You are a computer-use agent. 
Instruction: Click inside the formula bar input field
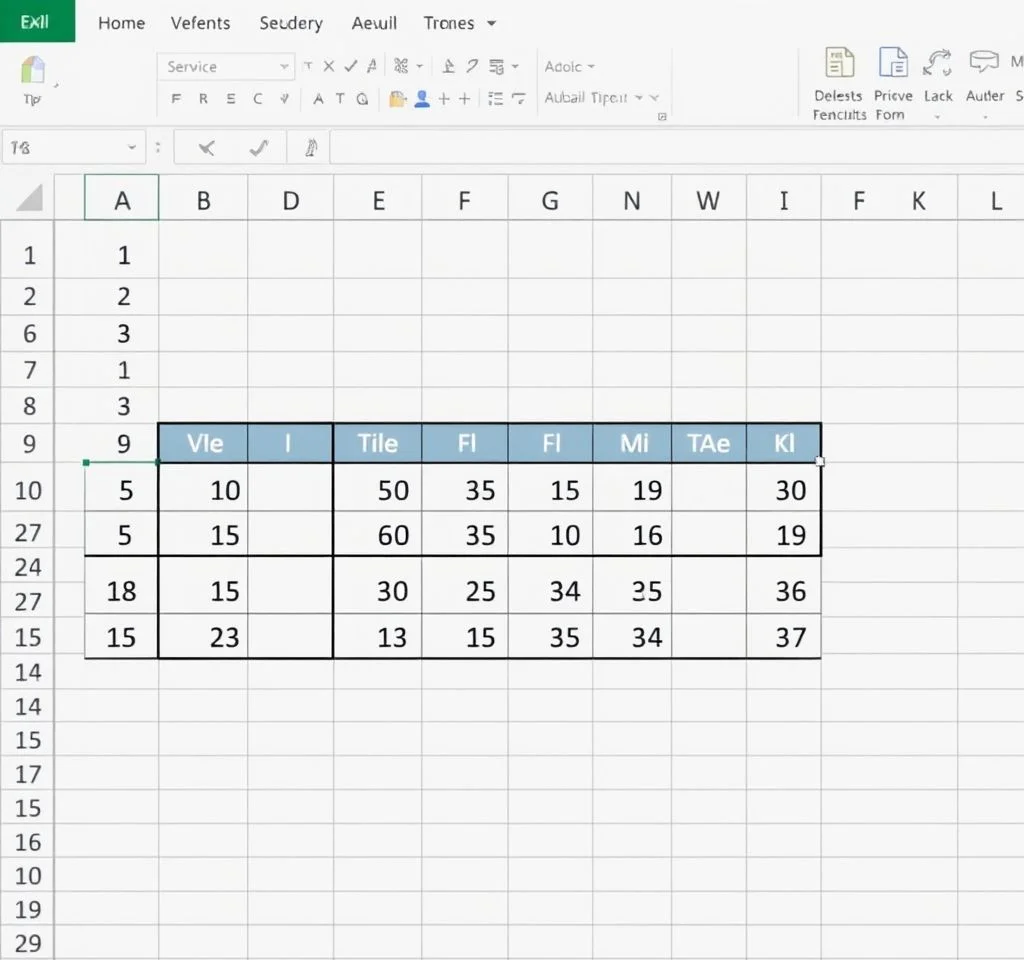[x=670, y=148]
